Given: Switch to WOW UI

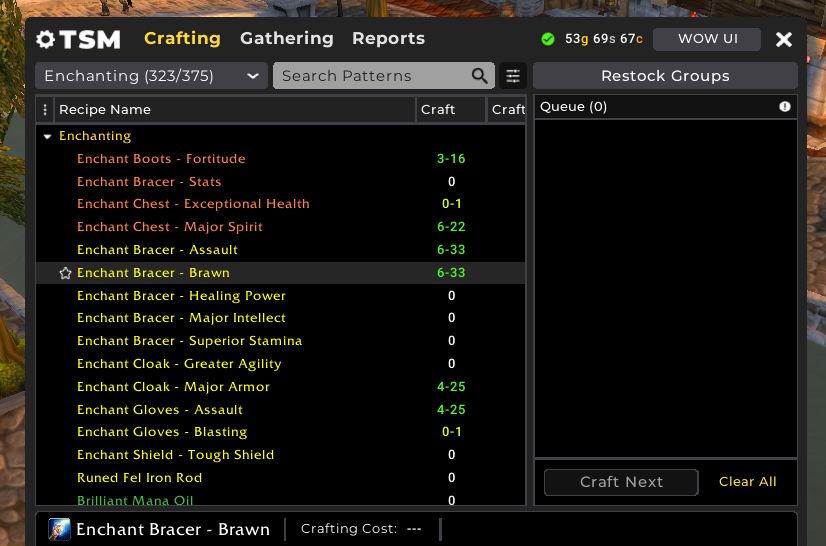Looking at the screenshot, I should click(x=707, y=39).
